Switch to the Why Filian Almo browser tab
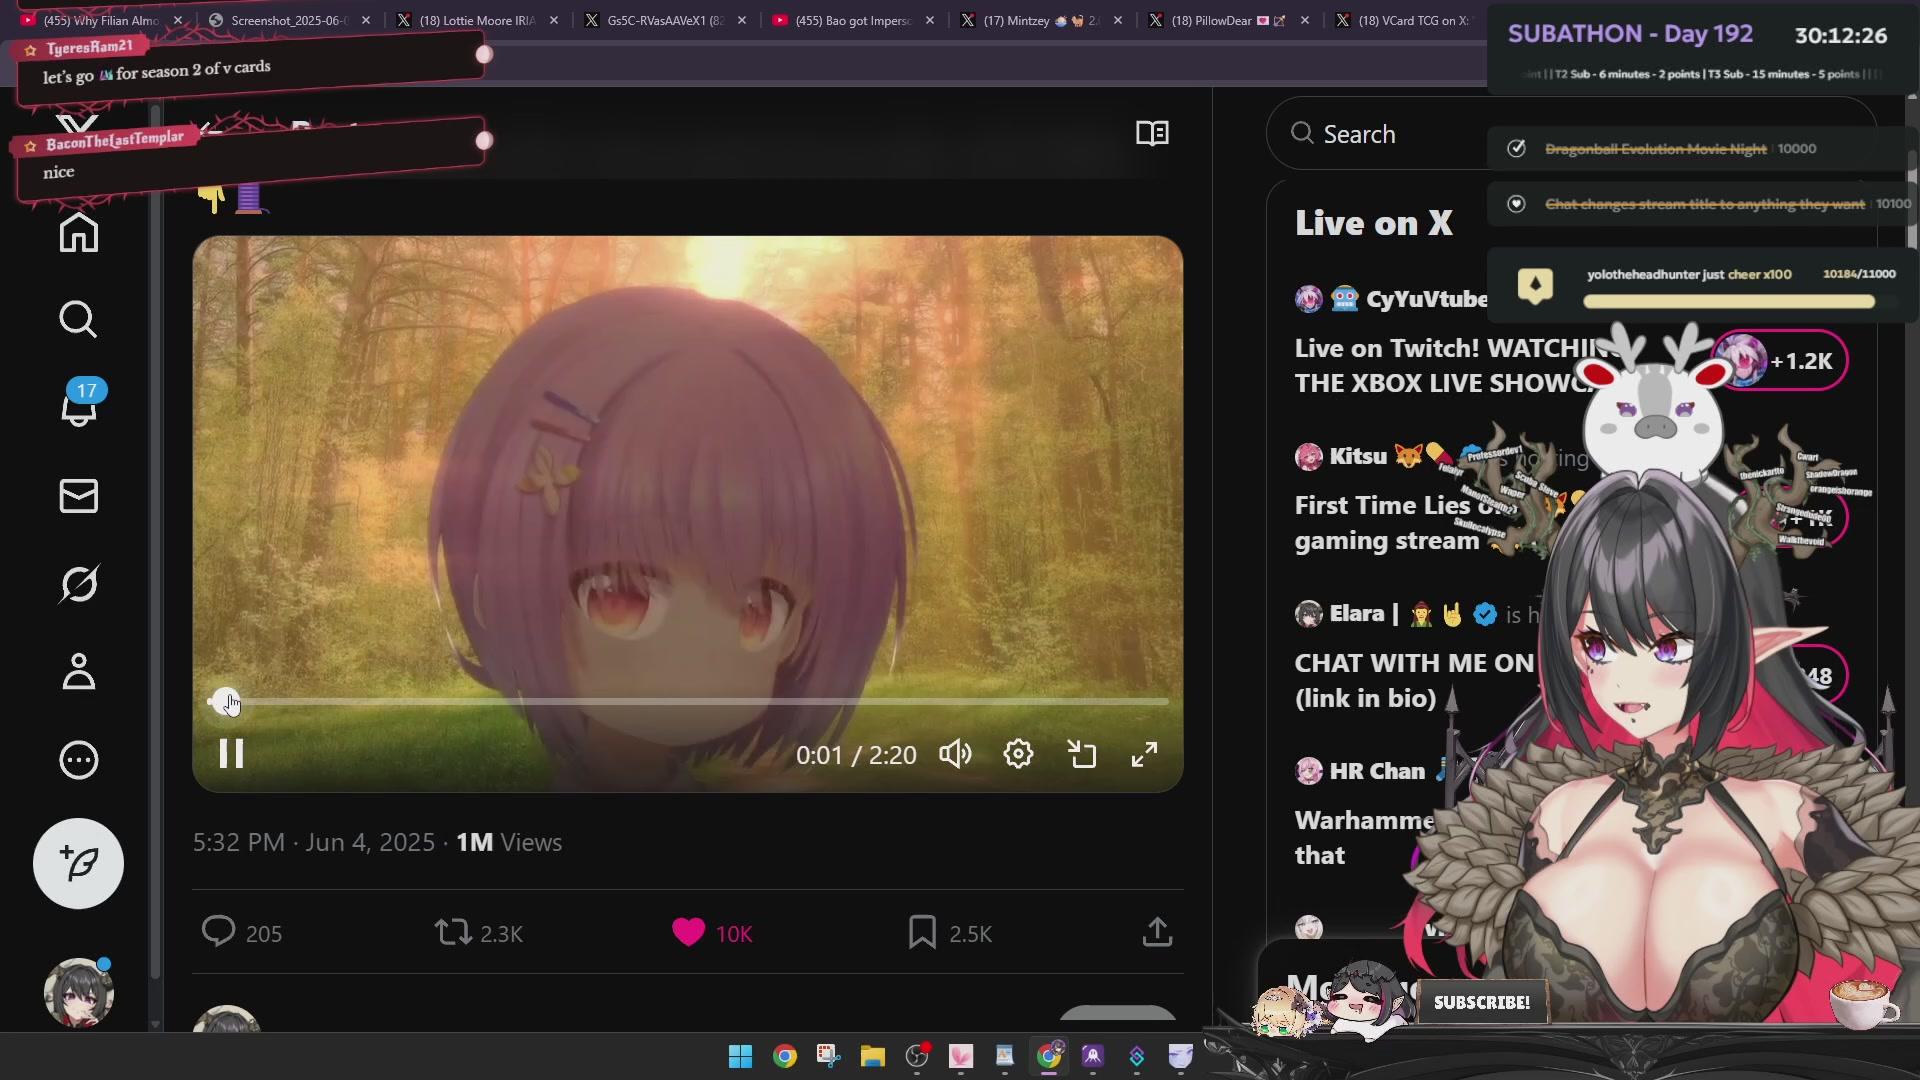The image size is (1920, 1080). click(x=100, y=20)
